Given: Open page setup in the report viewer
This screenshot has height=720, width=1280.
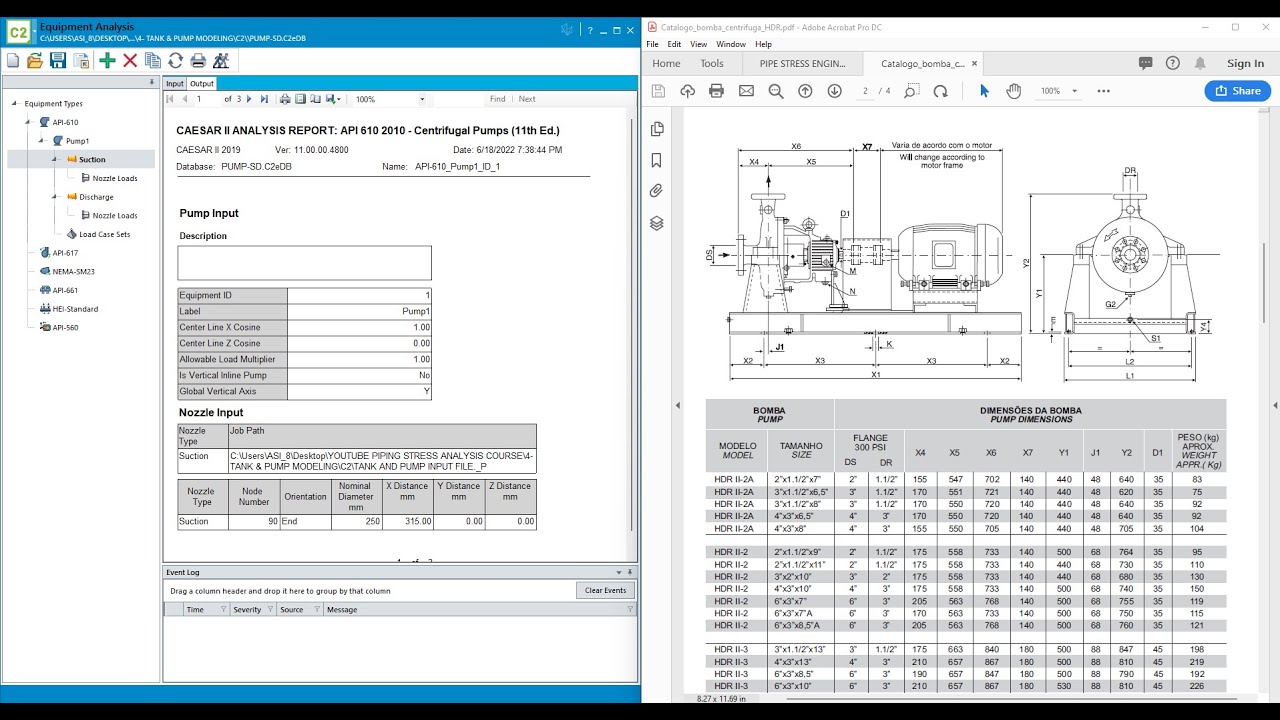Looking at the screenshot, I should 315,99.
